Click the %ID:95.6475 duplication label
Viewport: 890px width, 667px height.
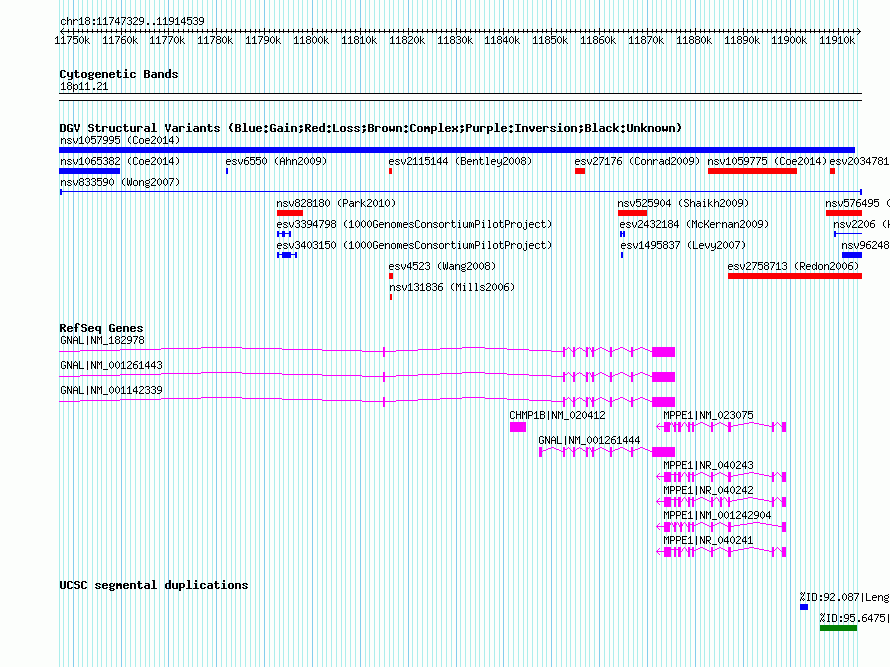(855, 618)
